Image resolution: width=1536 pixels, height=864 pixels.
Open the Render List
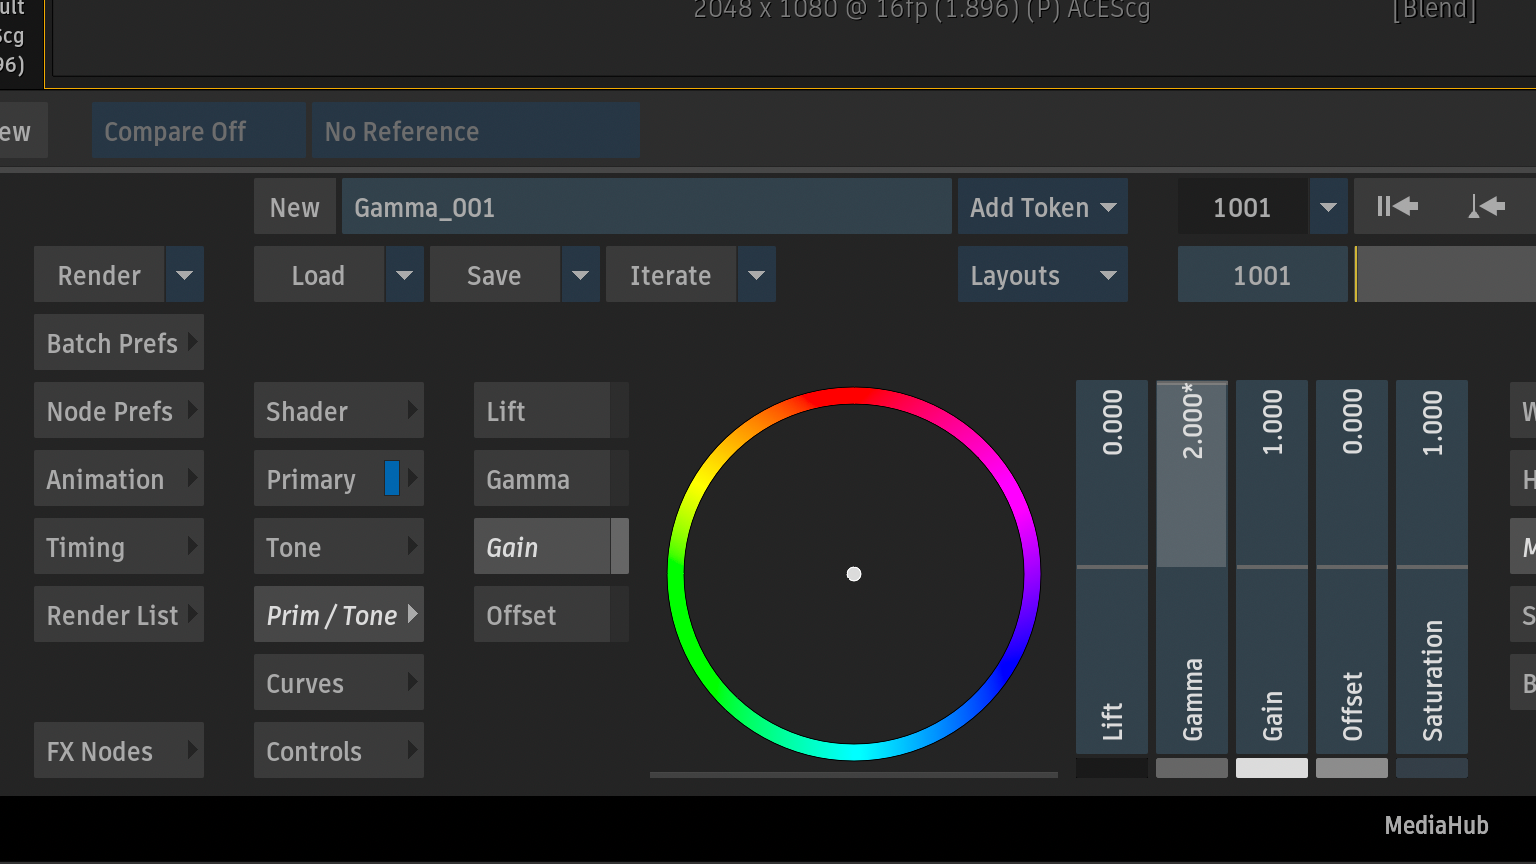click(119, 614)
